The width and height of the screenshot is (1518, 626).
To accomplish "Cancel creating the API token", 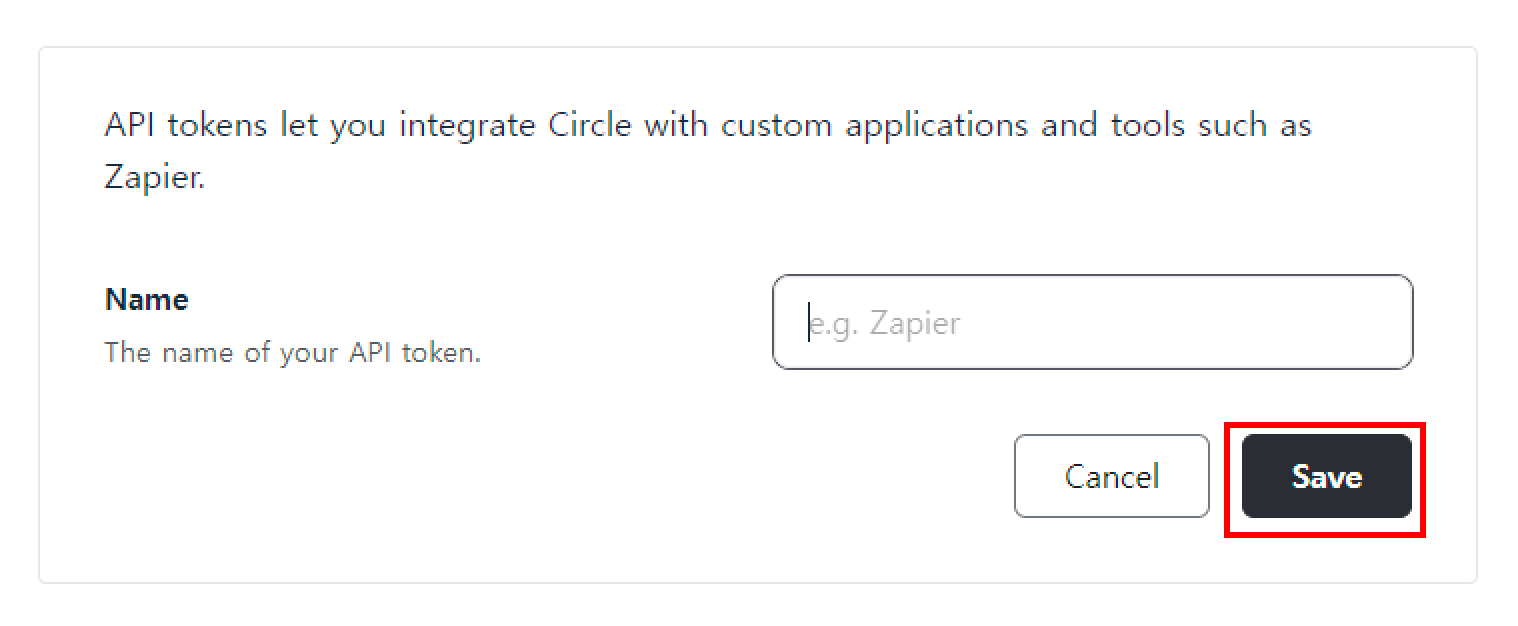I will point(1111,476).
